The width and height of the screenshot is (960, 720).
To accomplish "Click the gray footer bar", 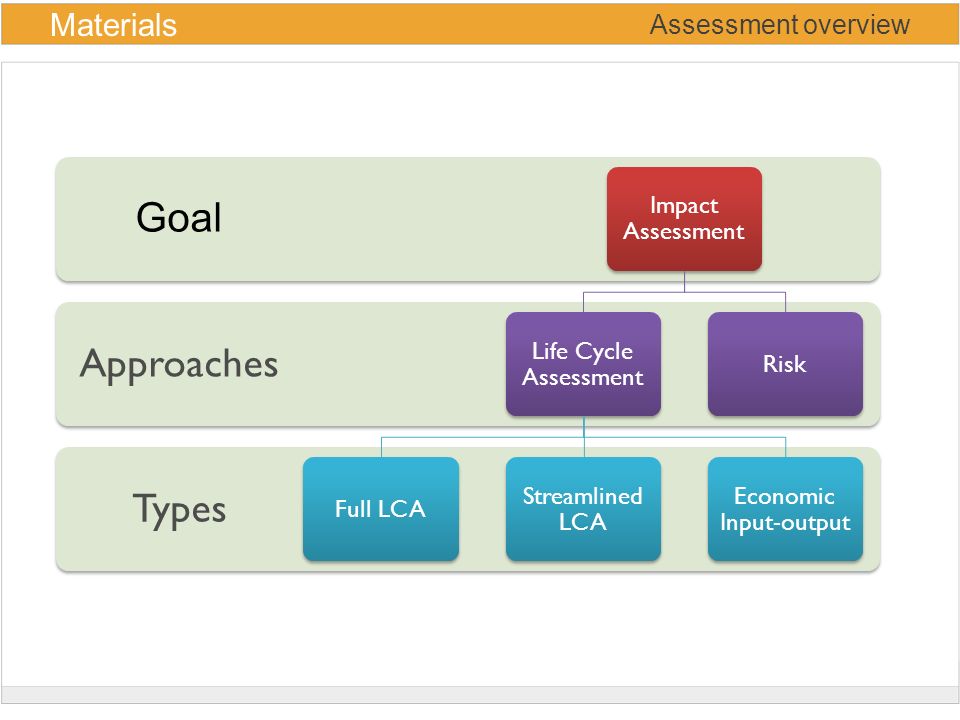I will (x=480, y=695).
